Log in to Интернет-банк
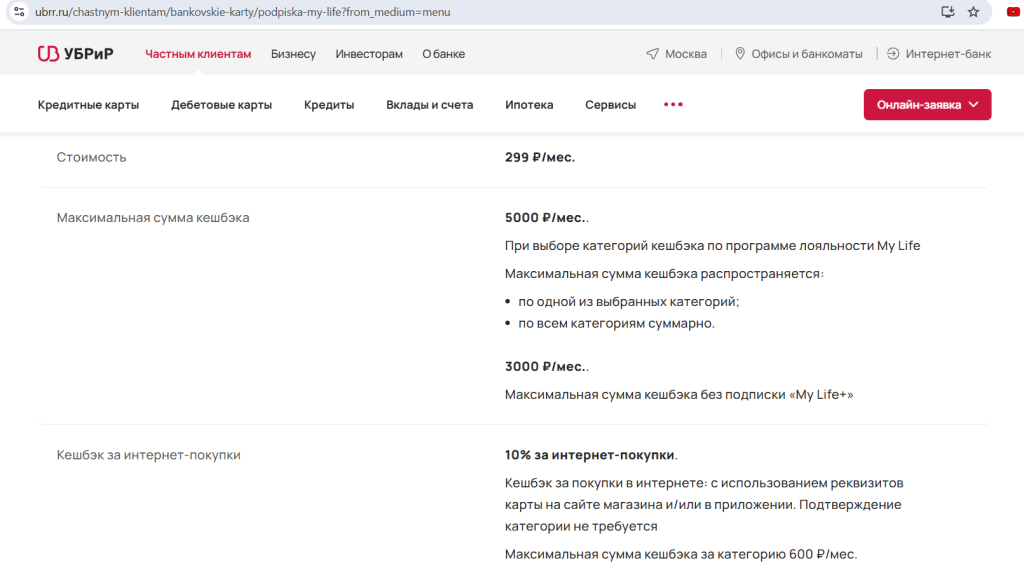1024x577 pixels. coord(939,54)
